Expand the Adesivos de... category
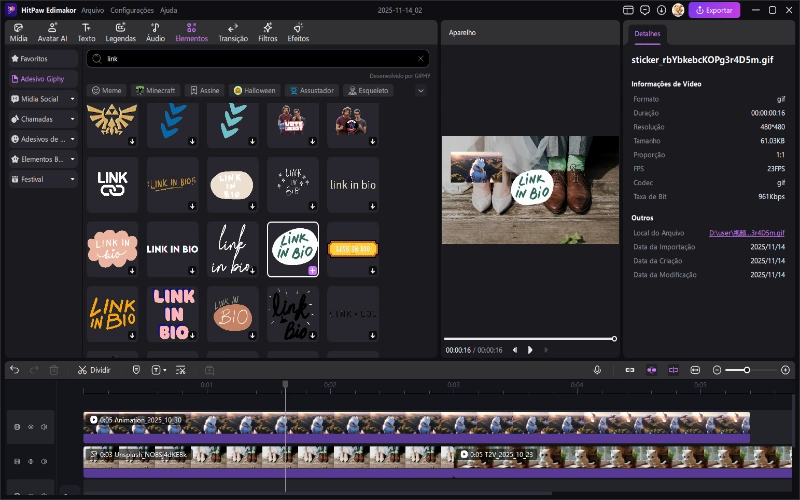The width and height of the screenshot is (800, 500). (72, 139)
